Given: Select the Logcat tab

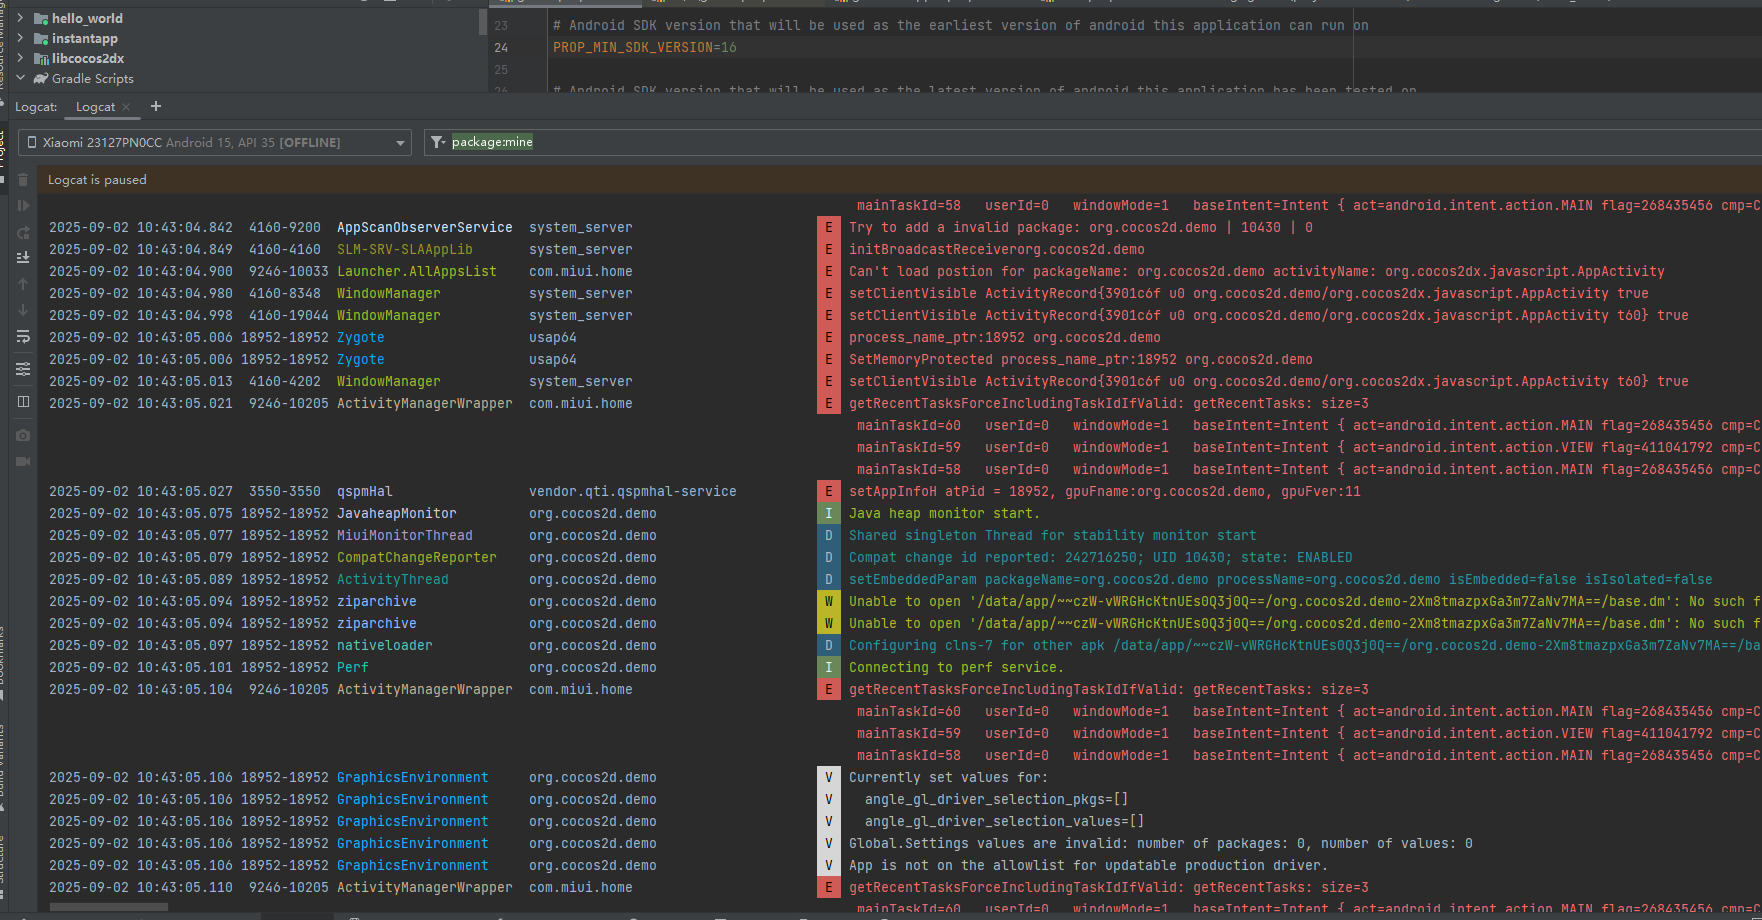Looking at the screenshot, I should pos(95,107).
